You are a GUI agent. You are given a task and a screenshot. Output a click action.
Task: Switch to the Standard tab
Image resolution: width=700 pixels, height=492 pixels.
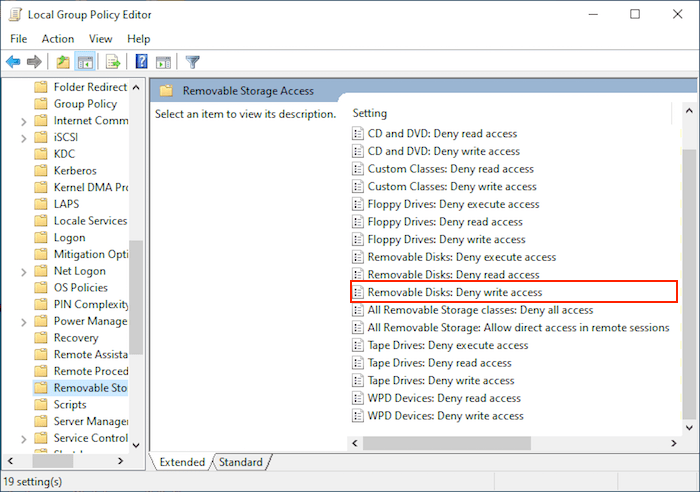click(241, 462)
